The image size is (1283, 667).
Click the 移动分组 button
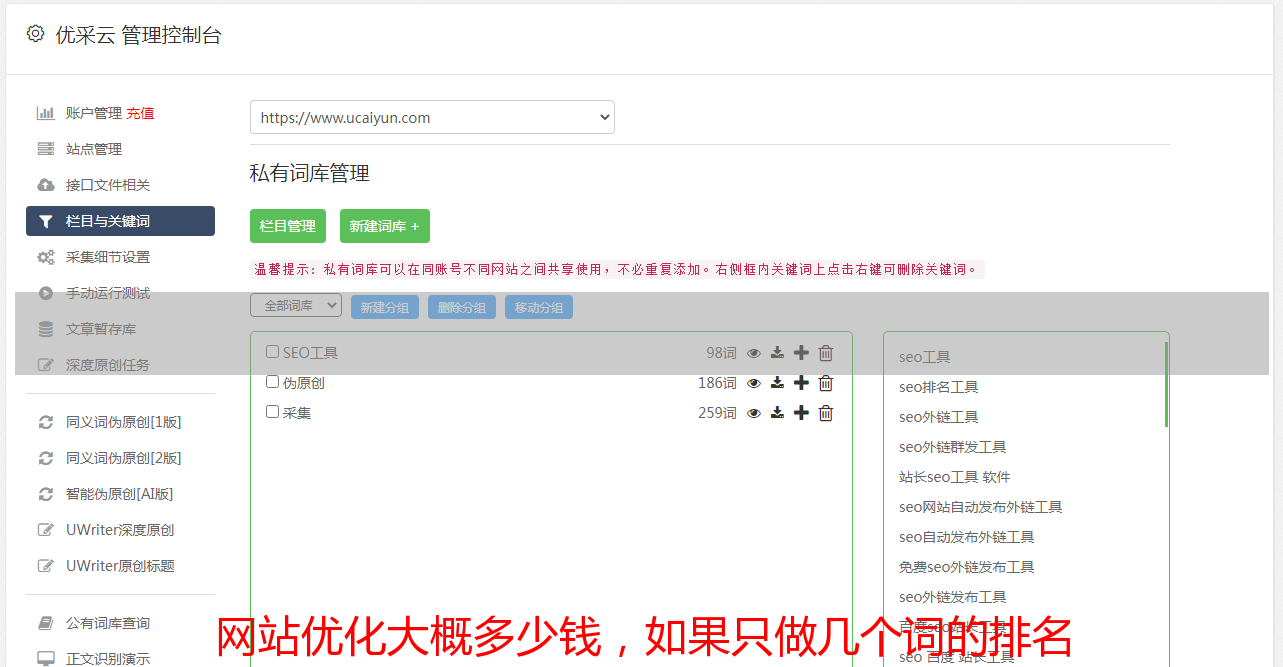coord(539,307)
